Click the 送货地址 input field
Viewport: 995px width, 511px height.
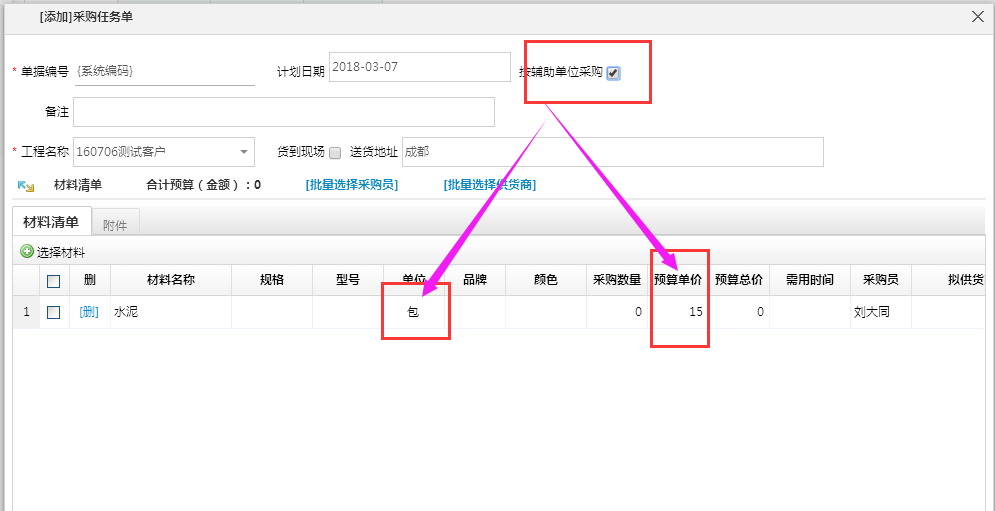(612, 152)
